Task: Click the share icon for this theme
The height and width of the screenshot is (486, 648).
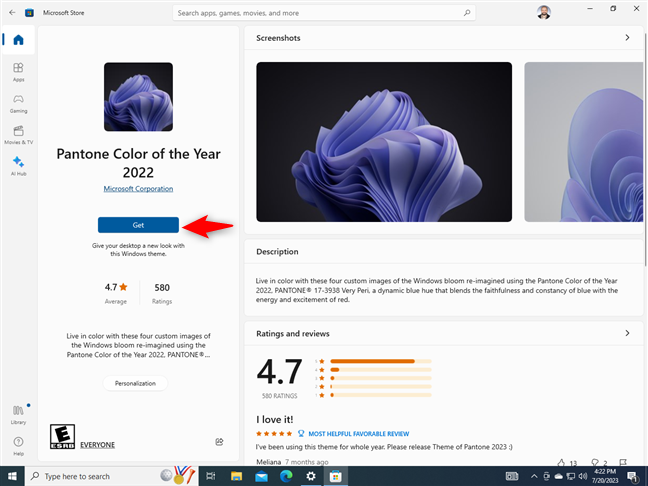Action: pyautogui.click(x=219, y=441)
